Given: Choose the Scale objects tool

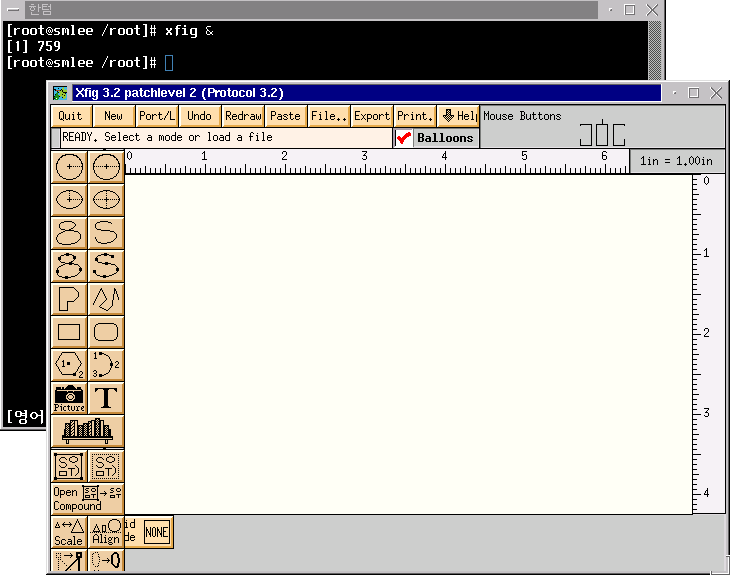Looking at the screenshot, I should (x=69, y=532).
